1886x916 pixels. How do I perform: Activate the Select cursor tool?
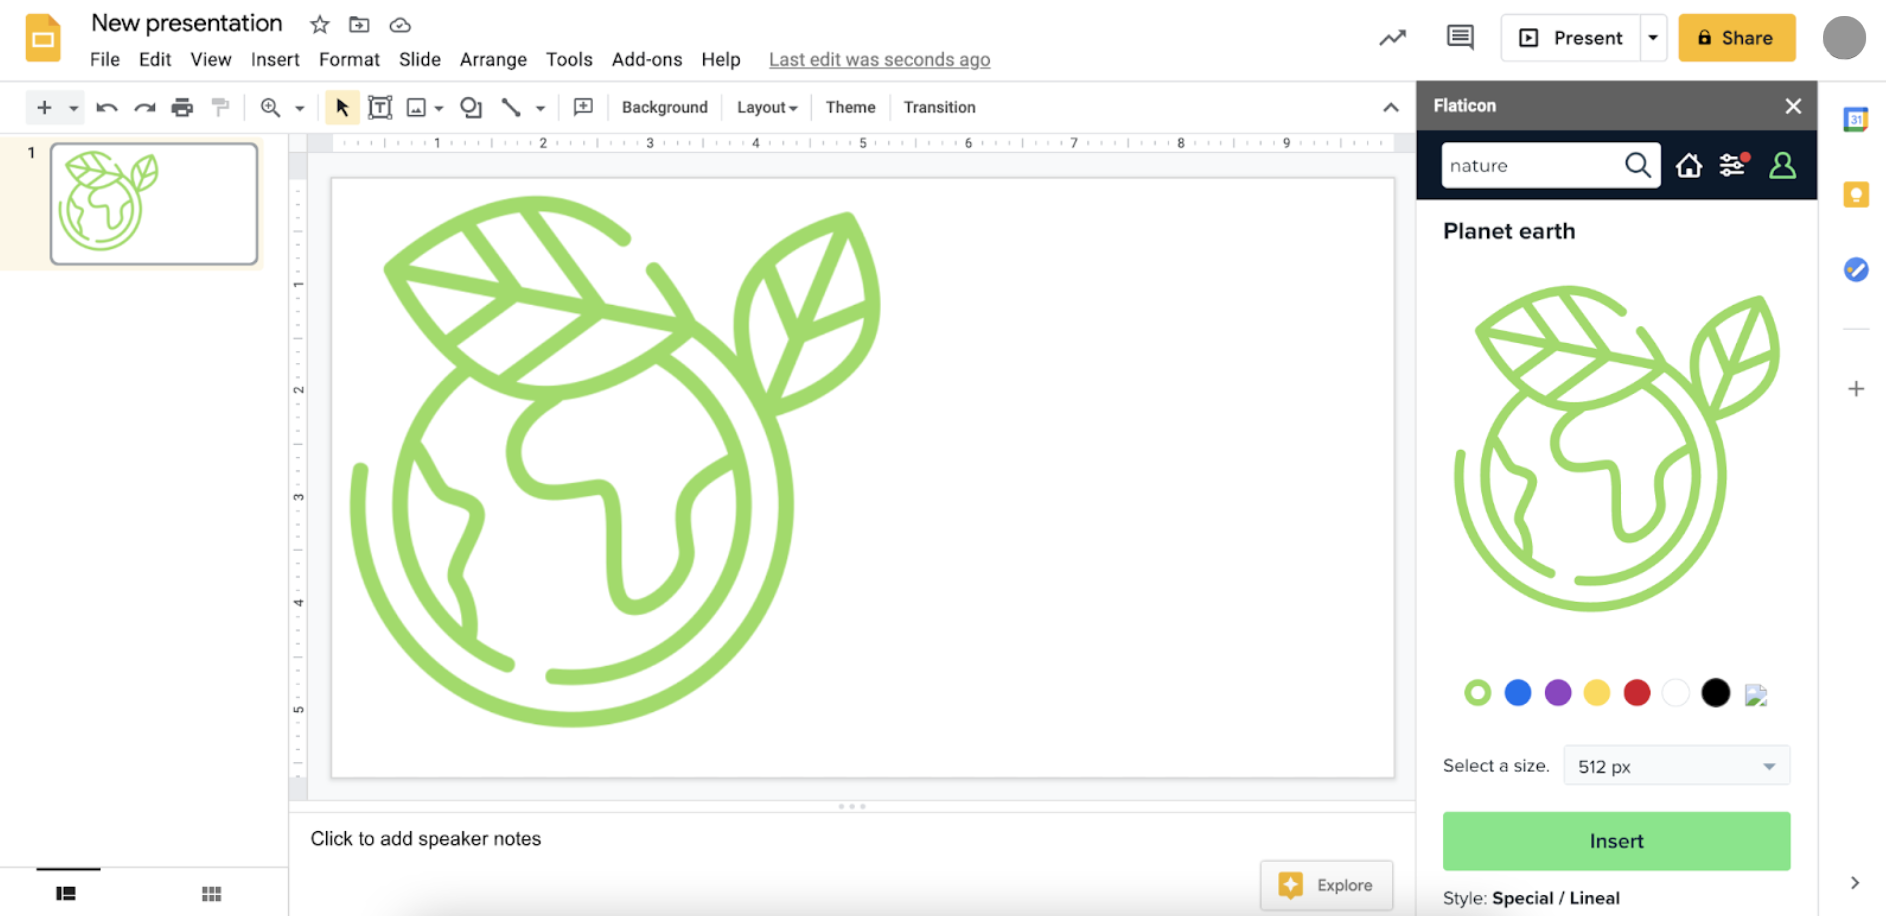coord(342,107)
